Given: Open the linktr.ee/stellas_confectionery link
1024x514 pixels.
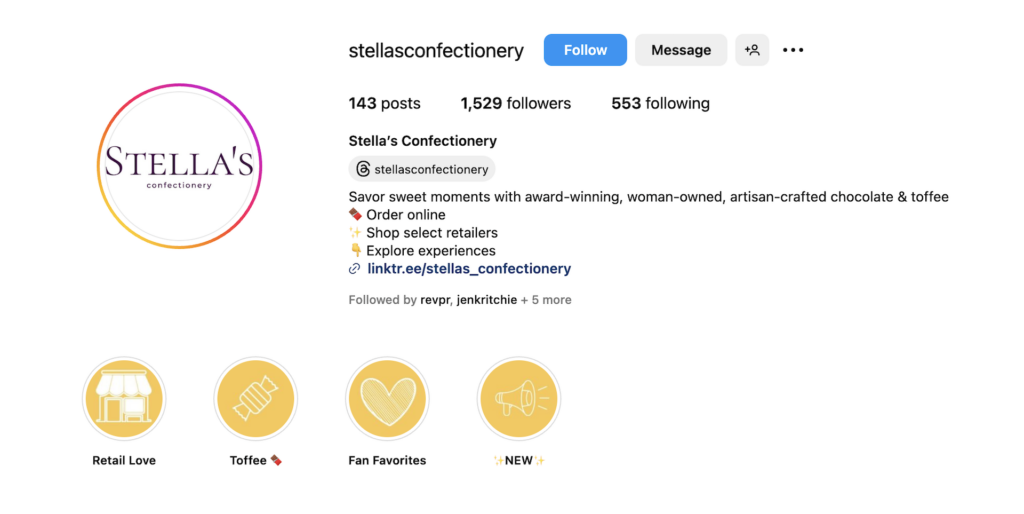Looking at the screenshot, I should 469,269.
